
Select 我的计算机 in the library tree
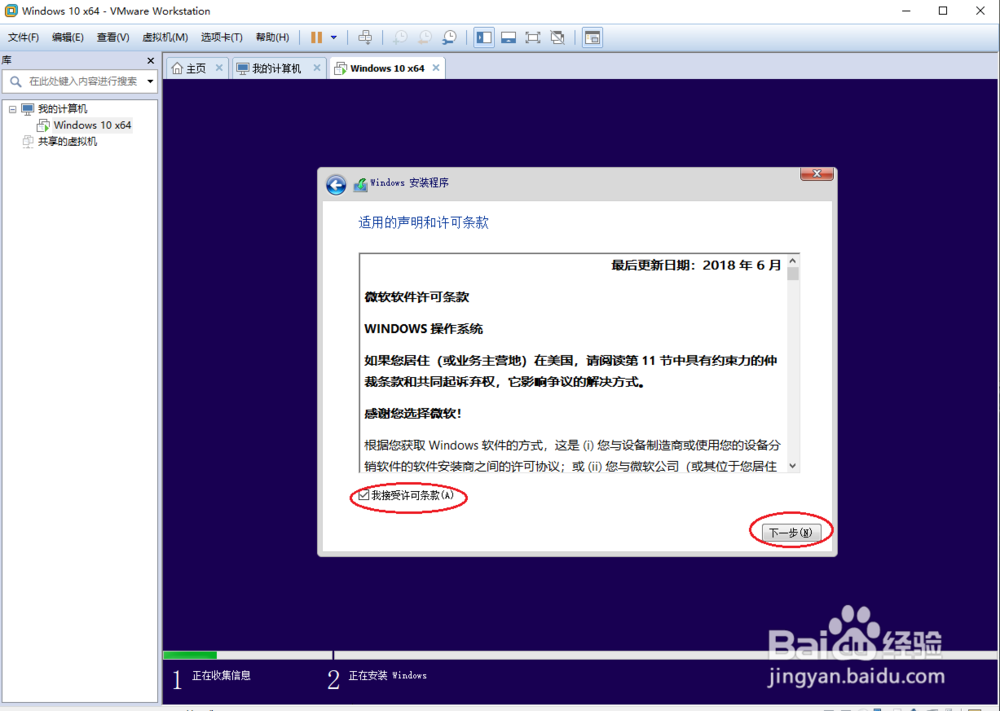pyautogui.click(x=62, y=109)
